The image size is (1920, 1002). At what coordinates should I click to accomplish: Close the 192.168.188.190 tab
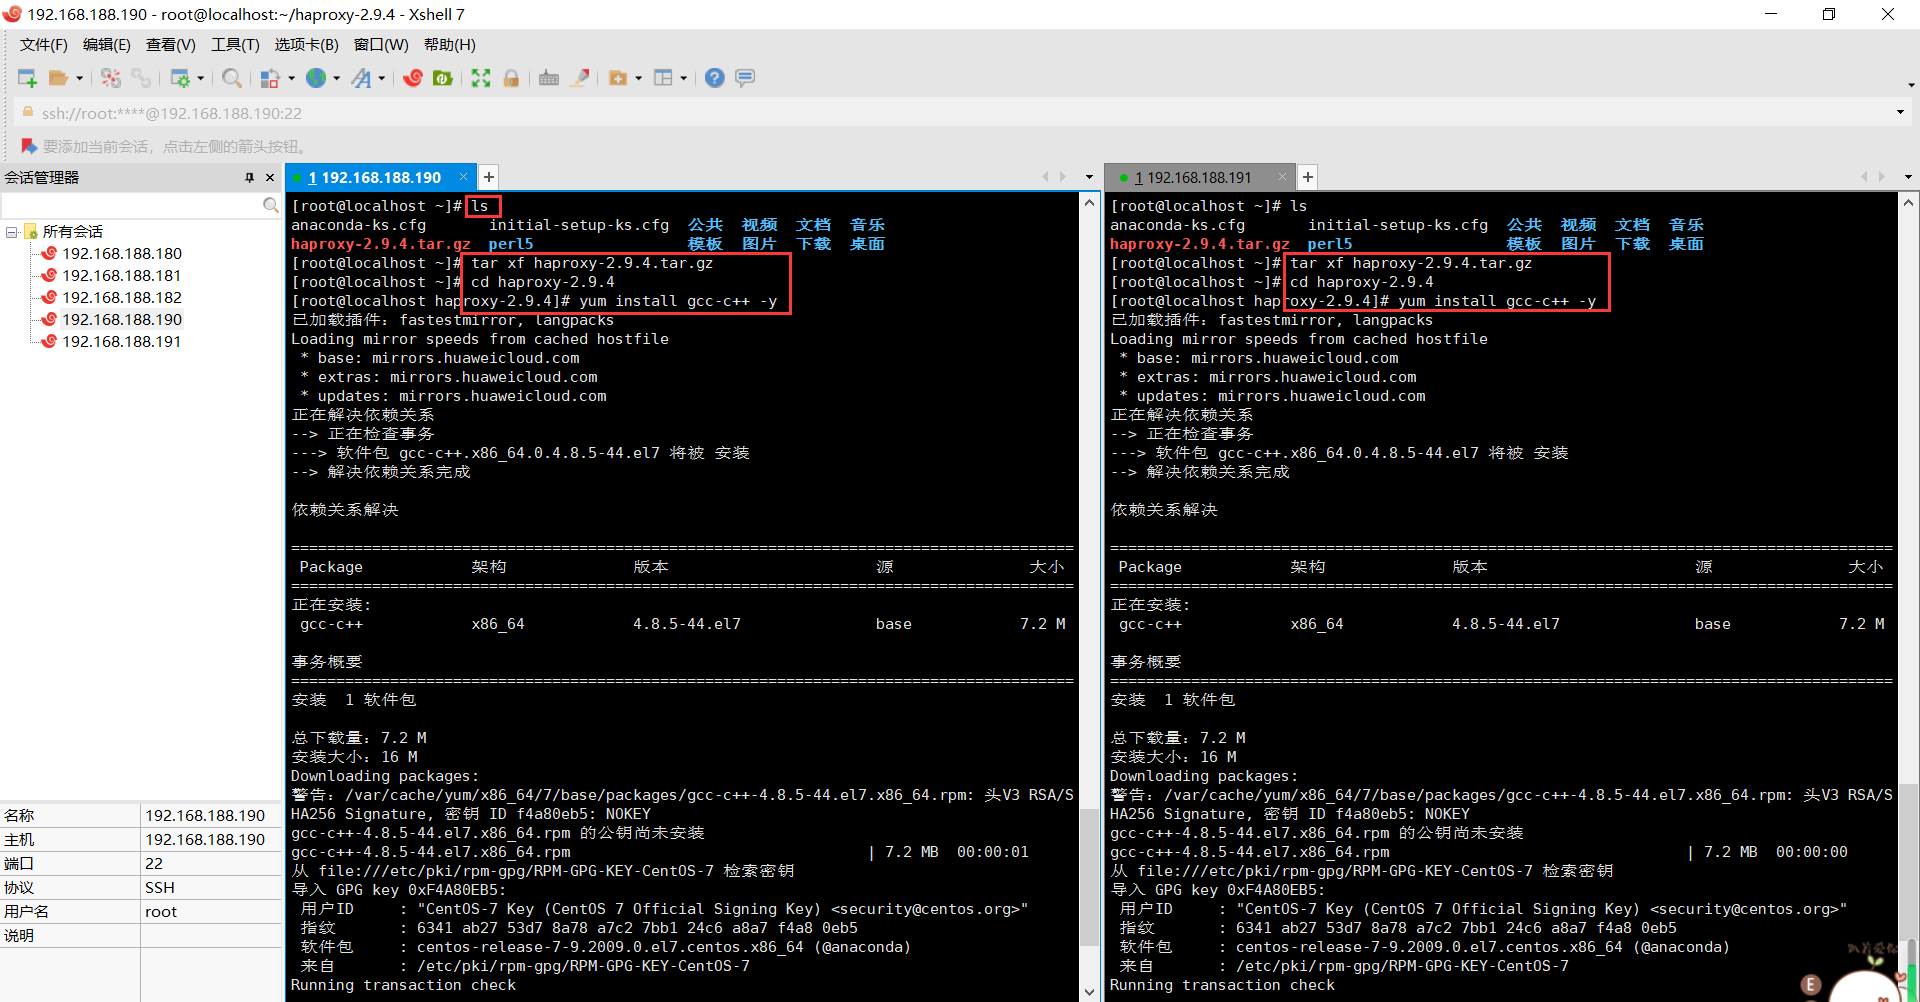464,177
